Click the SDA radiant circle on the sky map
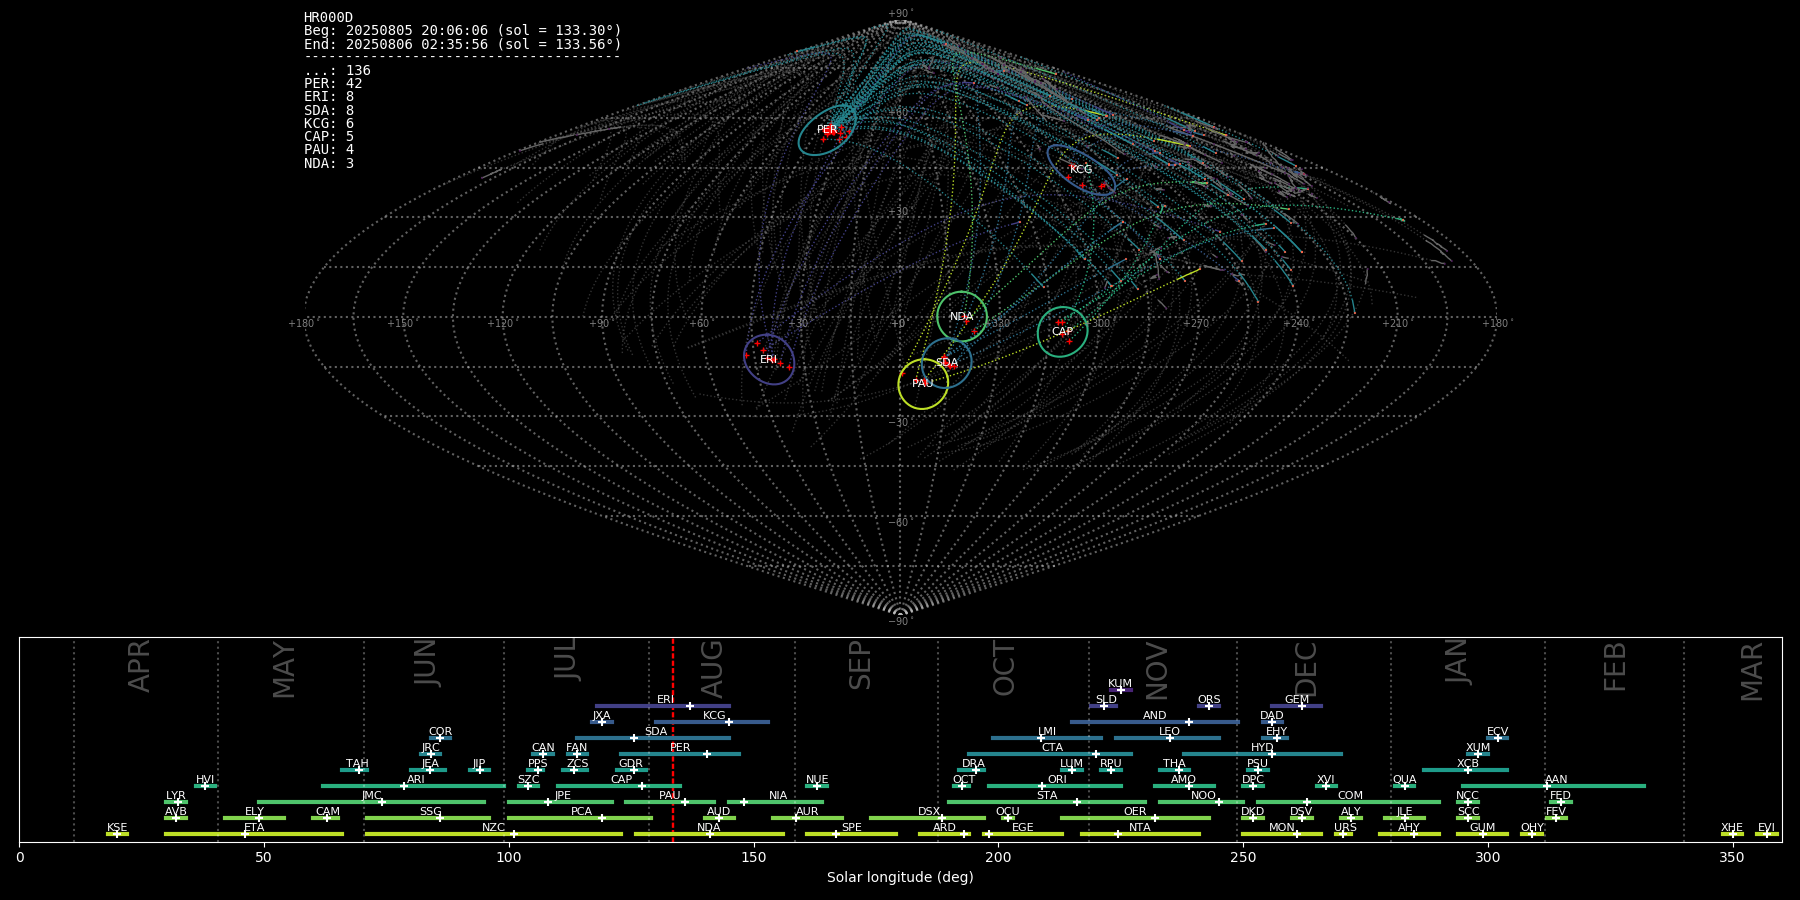This screenshot has height=900, width=1800. click(946, 362)
